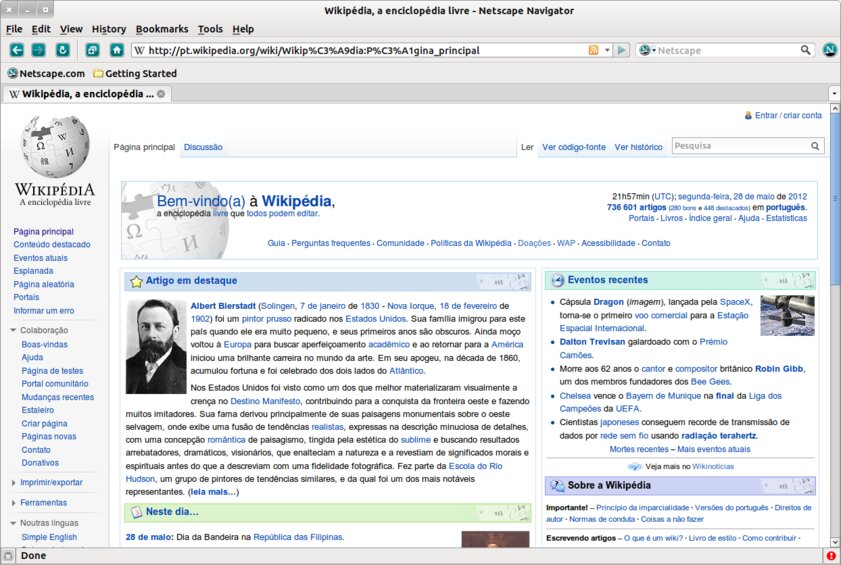This screenshot has height=565, width=841.
Task: Go back with the Back arrow button
Action: [x=17, y=50]
